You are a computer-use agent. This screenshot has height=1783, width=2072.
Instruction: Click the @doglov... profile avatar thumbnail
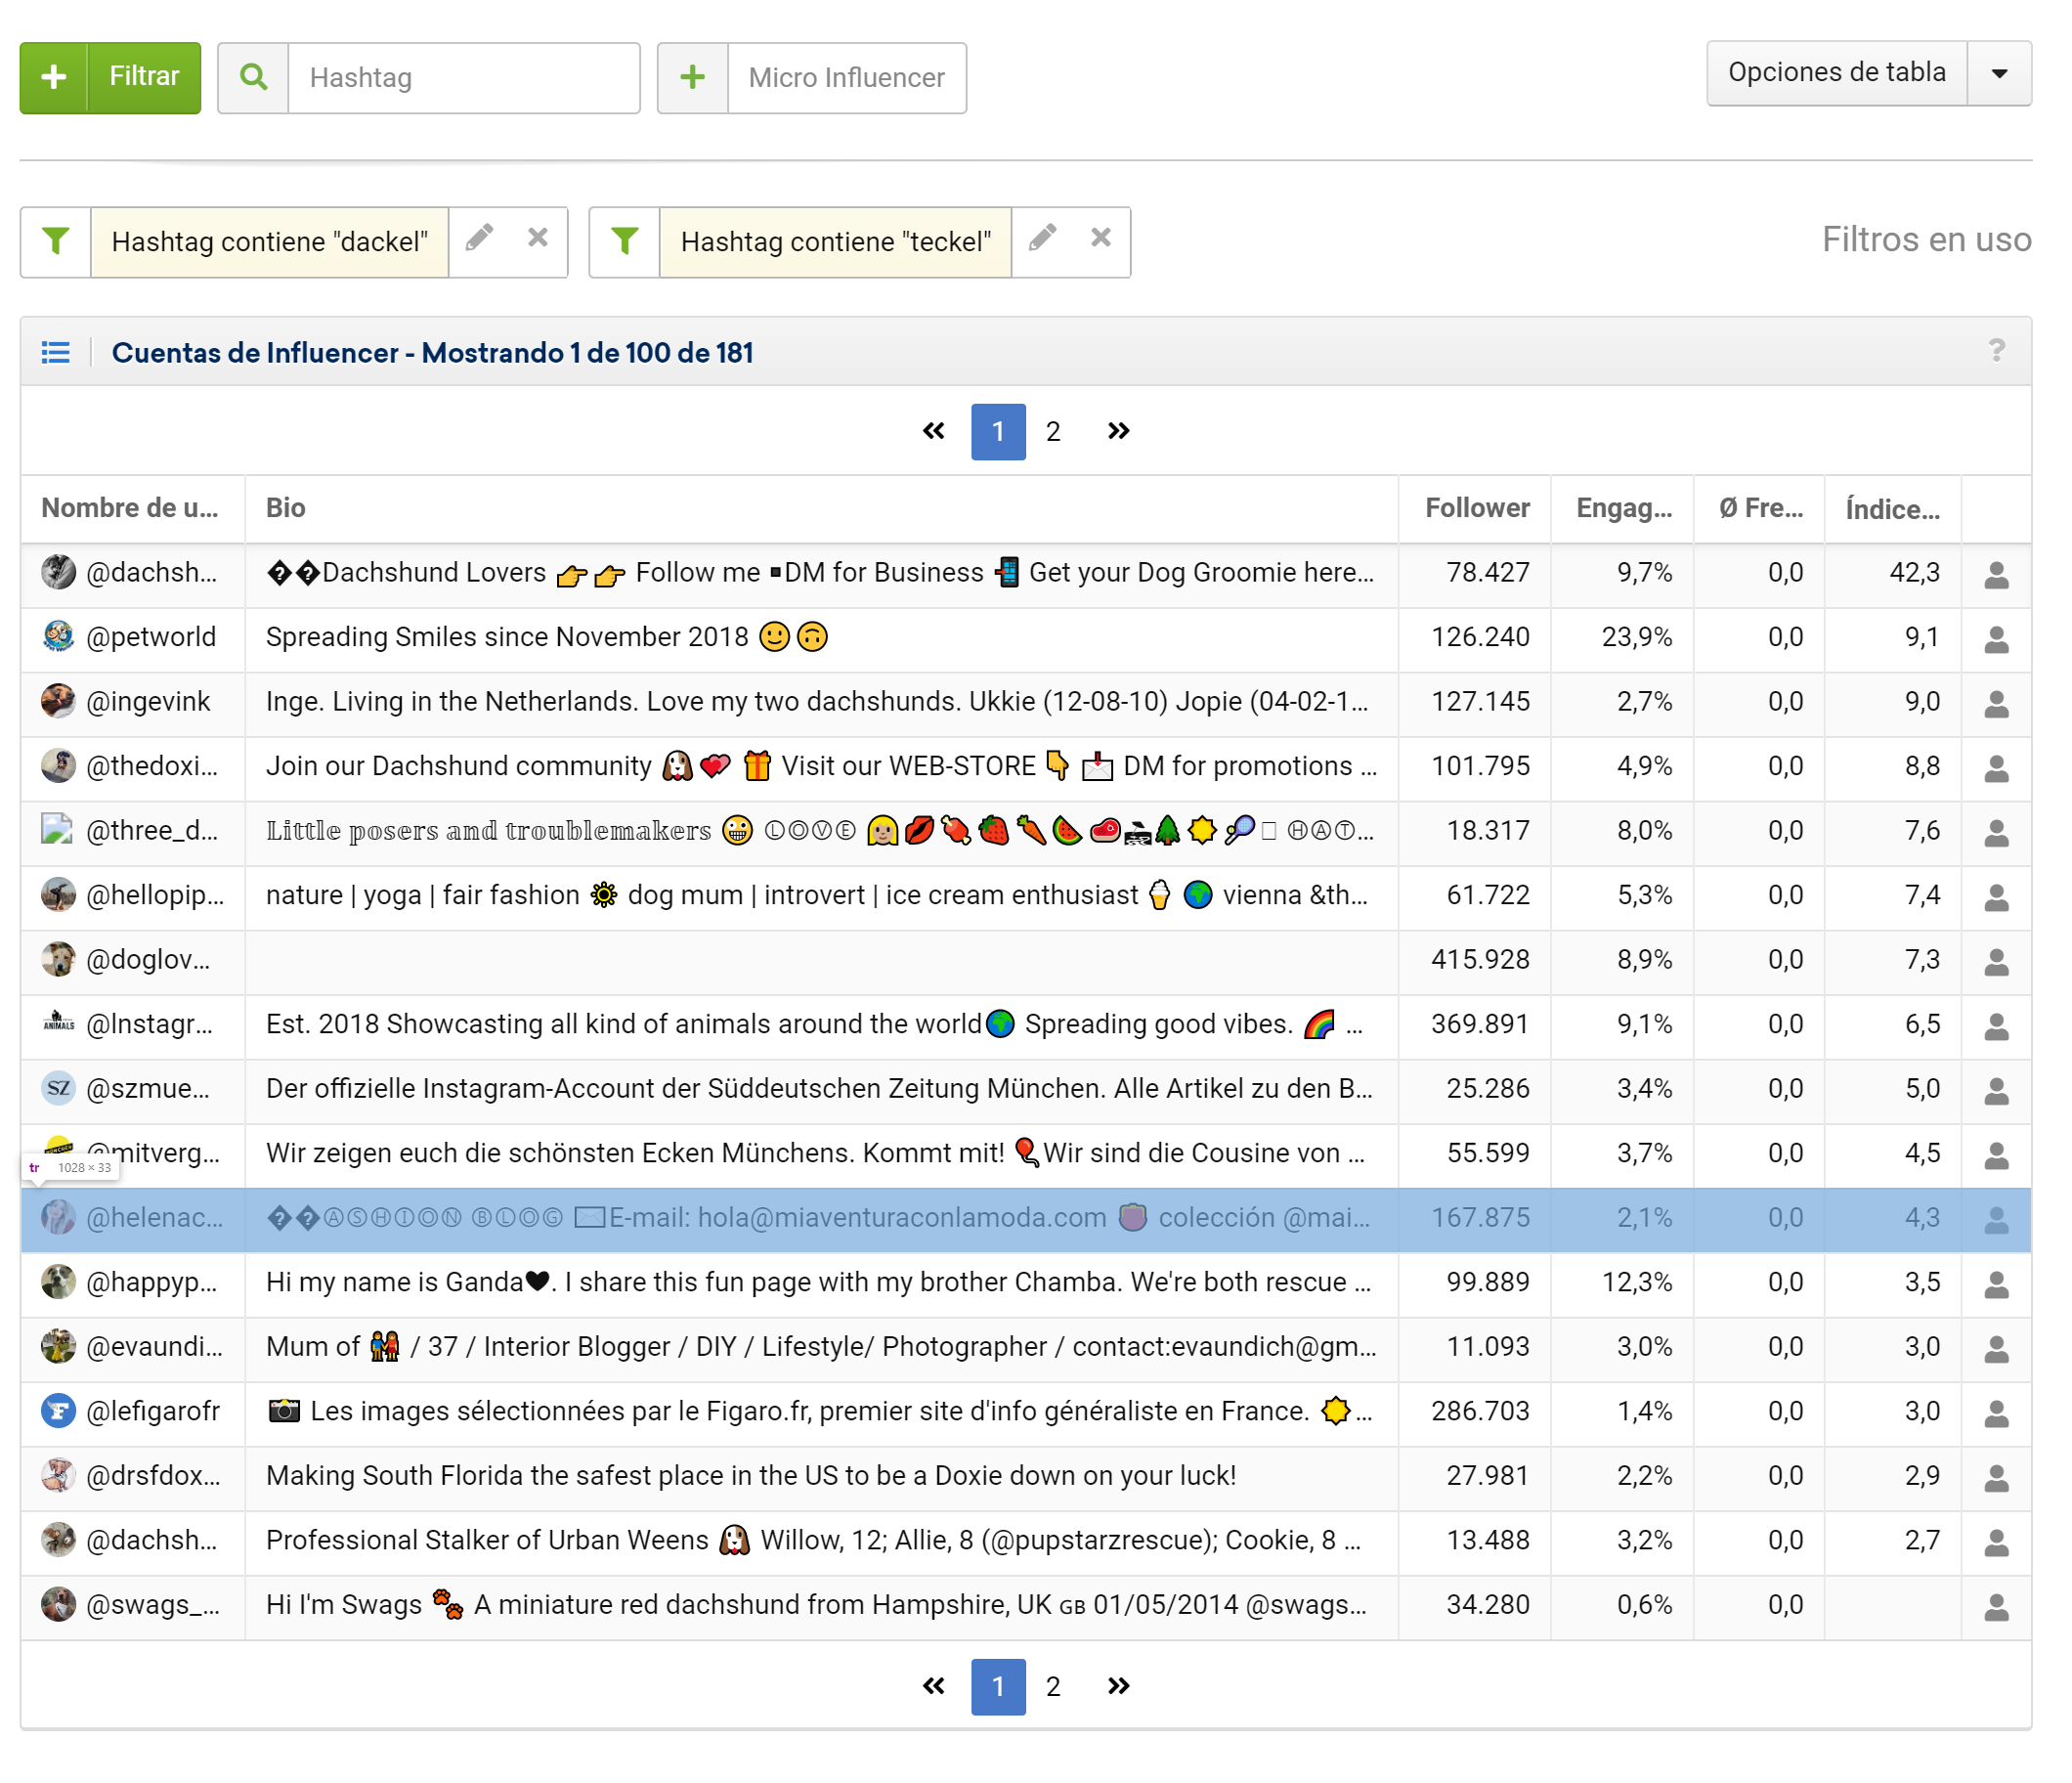(58, 959)
